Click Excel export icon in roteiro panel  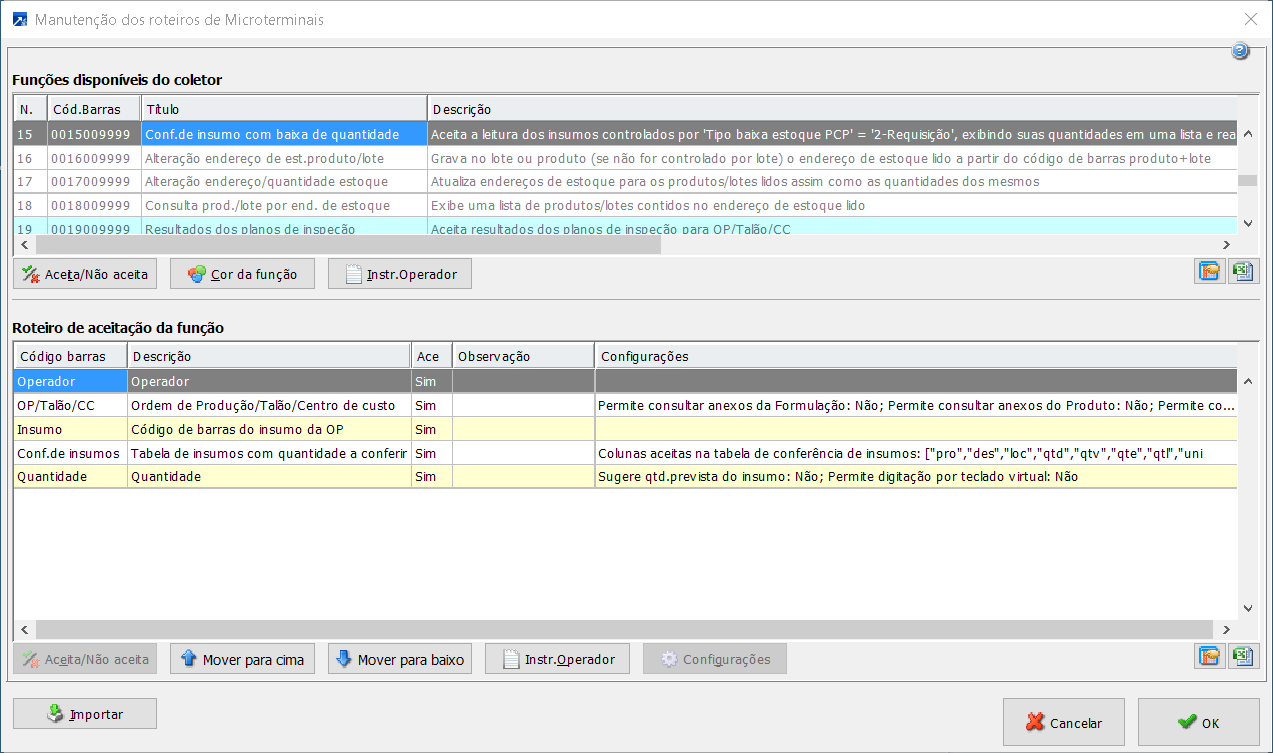tap(1243, 656)
